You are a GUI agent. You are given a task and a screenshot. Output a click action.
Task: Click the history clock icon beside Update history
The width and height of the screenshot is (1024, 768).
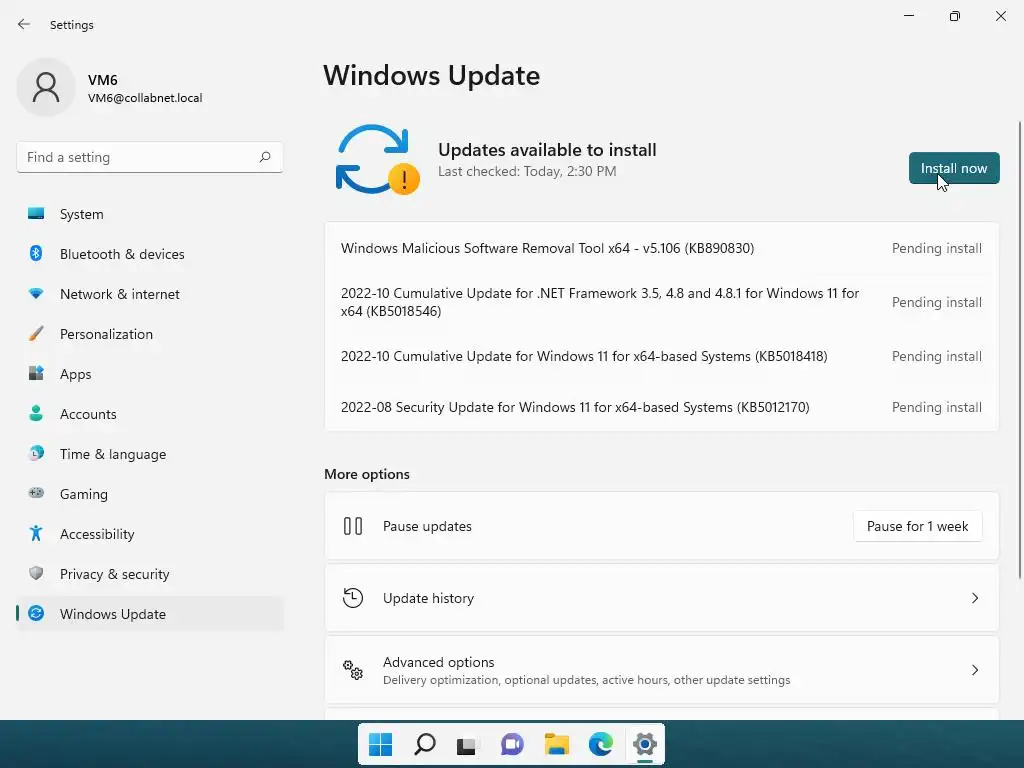[x=353, y=598]
